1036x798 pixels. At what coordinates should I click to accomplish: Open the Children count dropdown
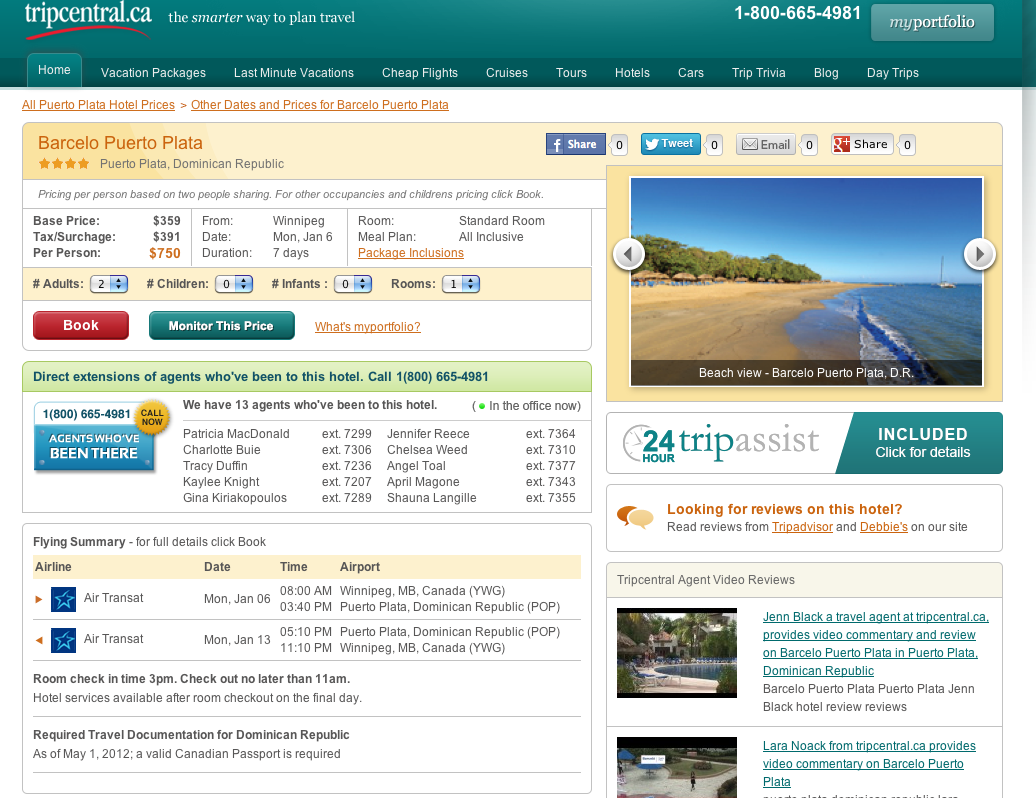coord(234,284)
